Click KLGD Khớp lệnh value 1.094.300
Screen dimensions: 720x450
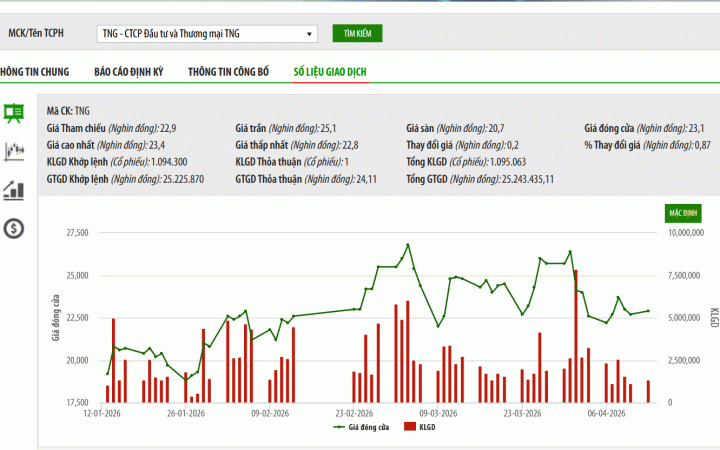pyautogui.click(x=169, y=162)
